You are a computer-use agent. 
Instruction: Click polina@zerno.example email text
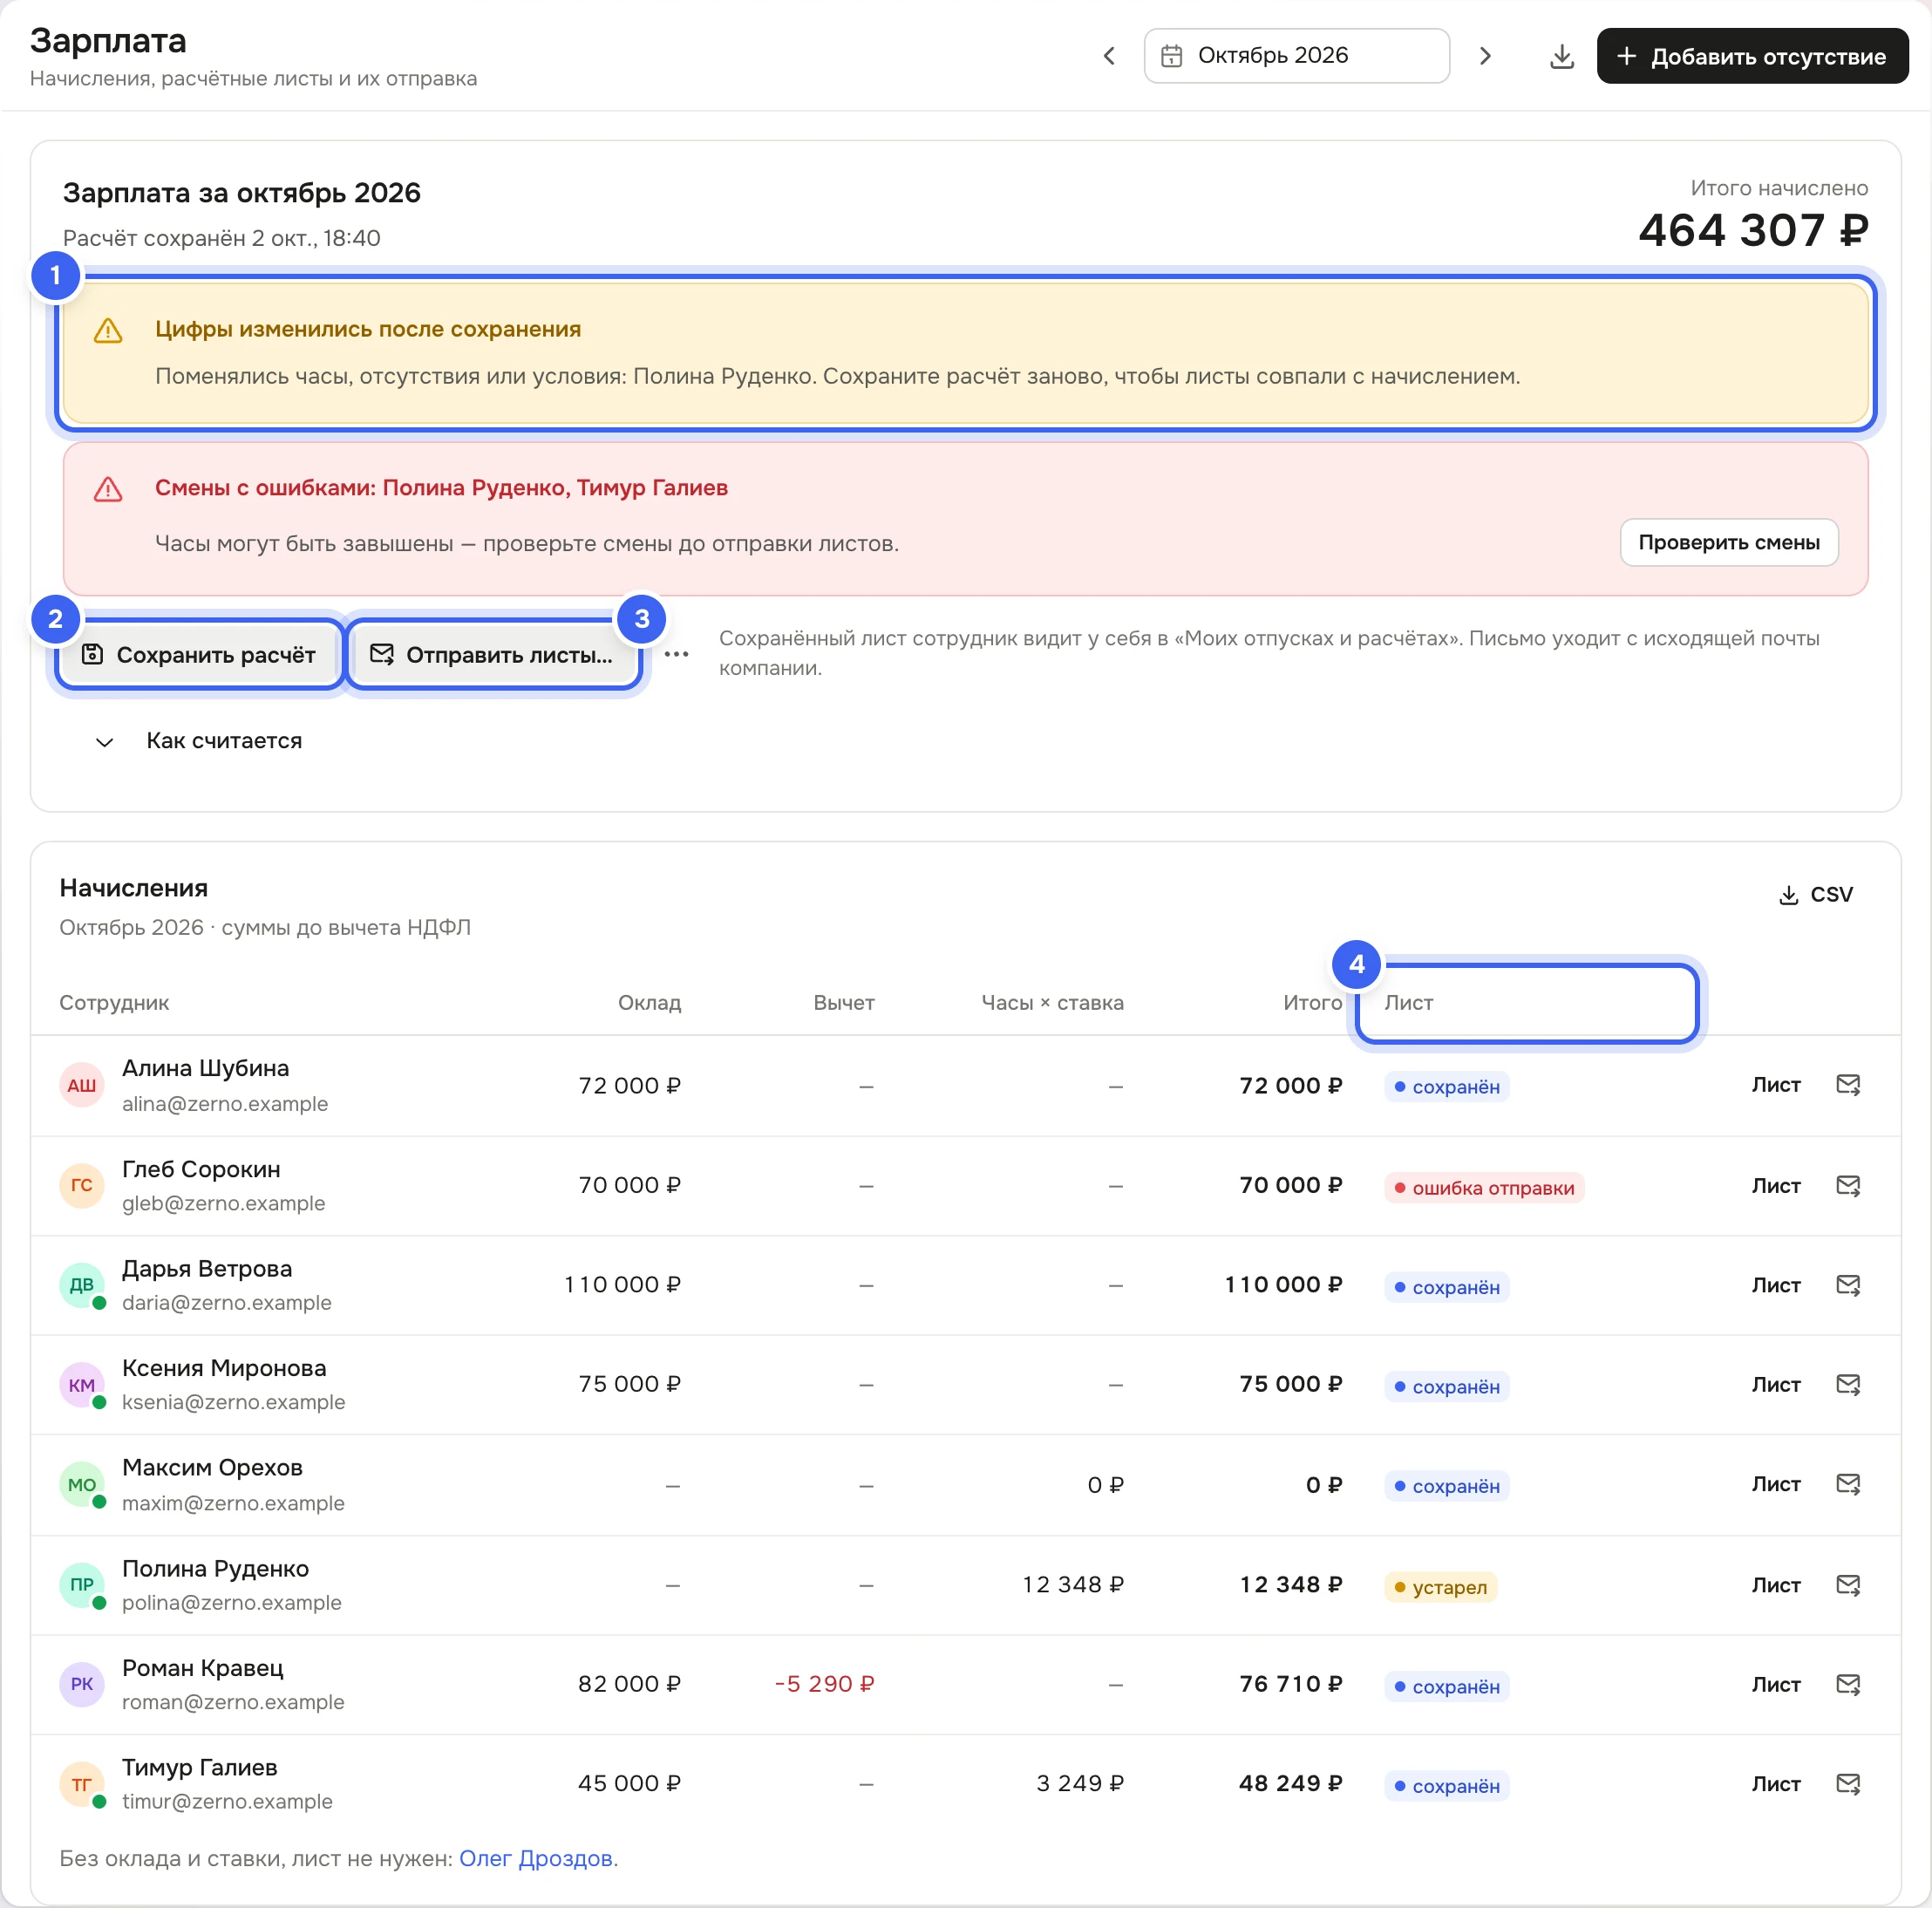(232, 1602)
